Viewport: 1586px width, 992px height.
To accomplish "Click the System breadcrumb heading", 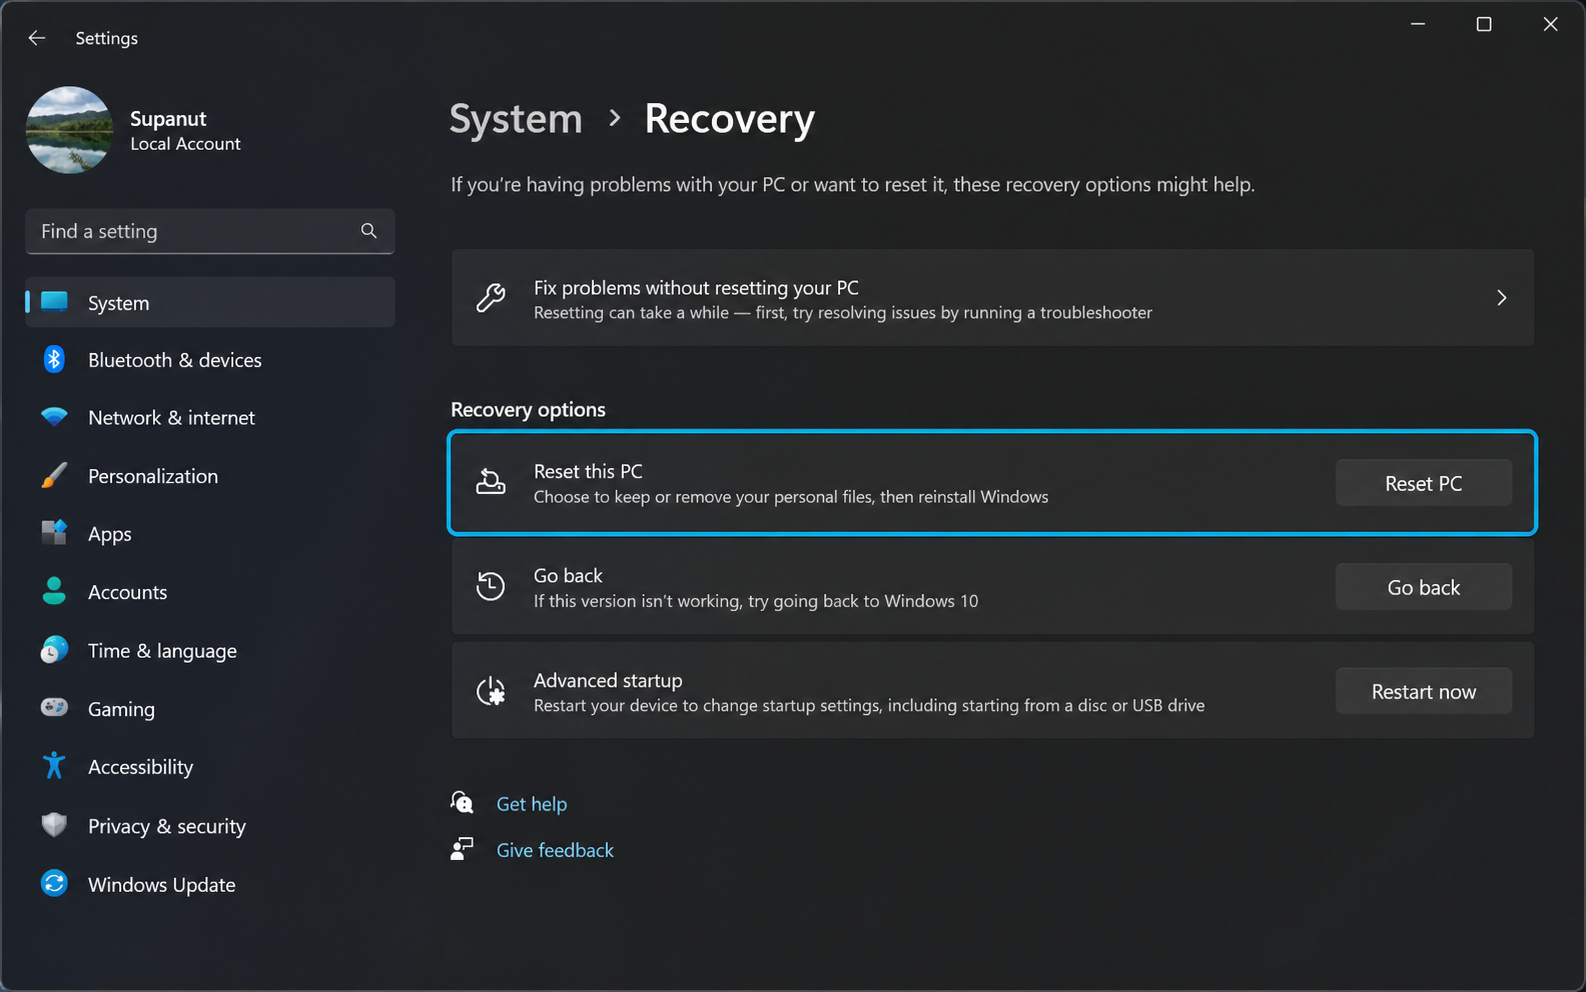I will [516, 119].
